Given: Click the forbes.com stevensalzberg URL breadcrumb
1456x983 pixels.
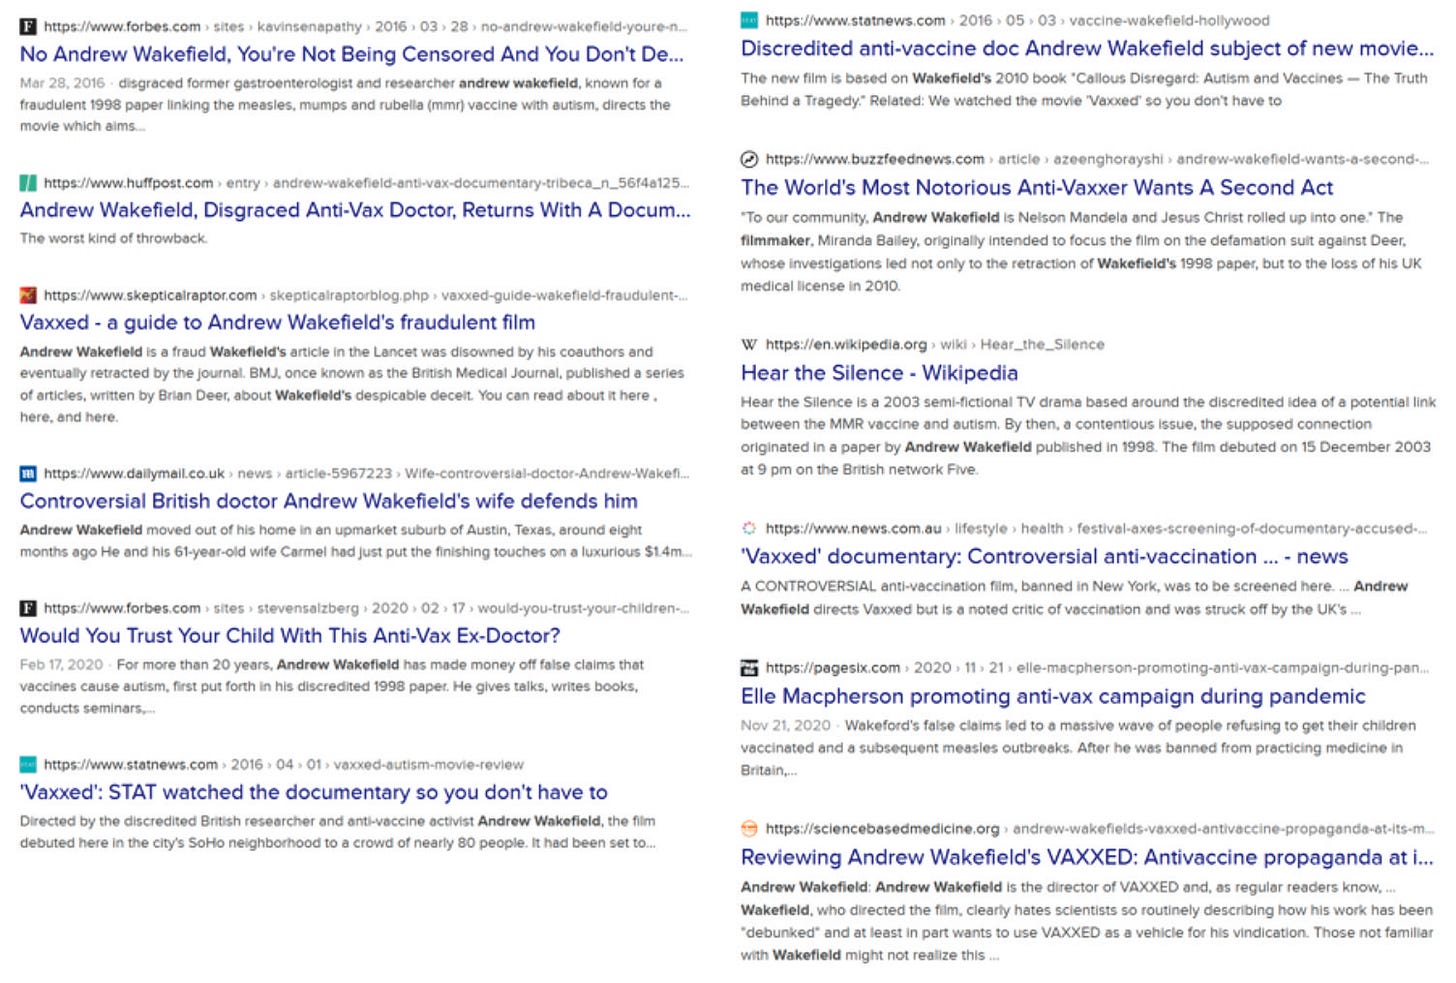Looking at the screenshot, I should point(366,608).
